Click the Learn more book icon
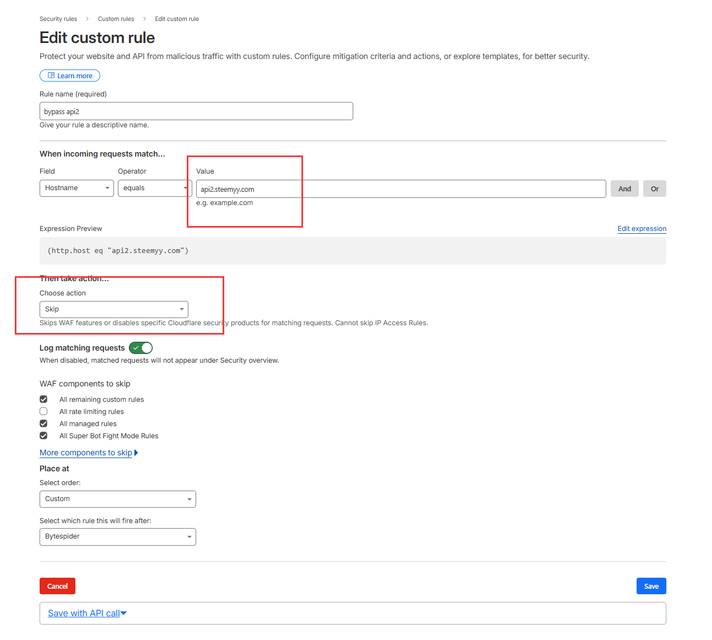Viewport: 712px width, 640px height. (x=51, y=76)
